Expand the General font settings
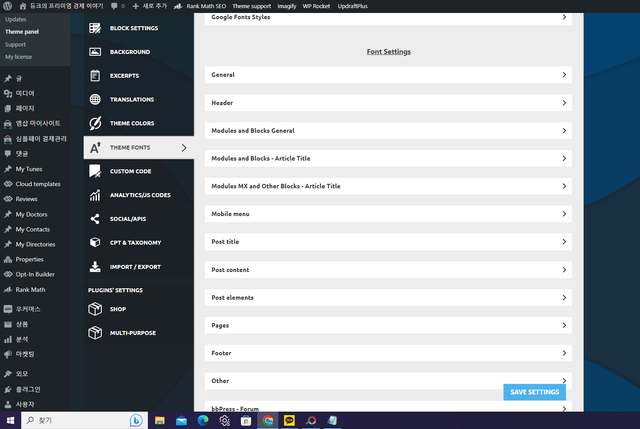 [x=388, y=75]
